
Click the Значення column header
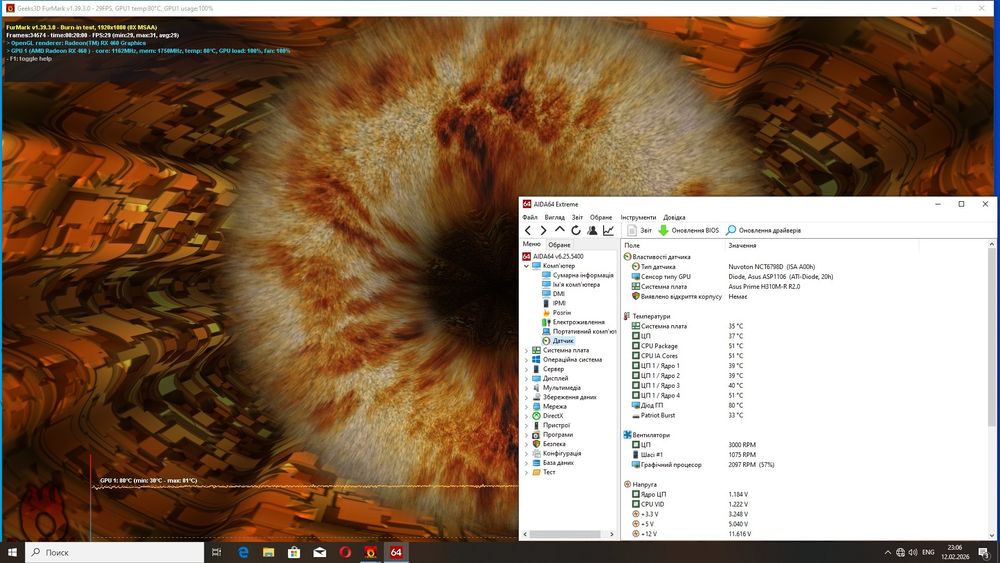click(x=822, y=245)
